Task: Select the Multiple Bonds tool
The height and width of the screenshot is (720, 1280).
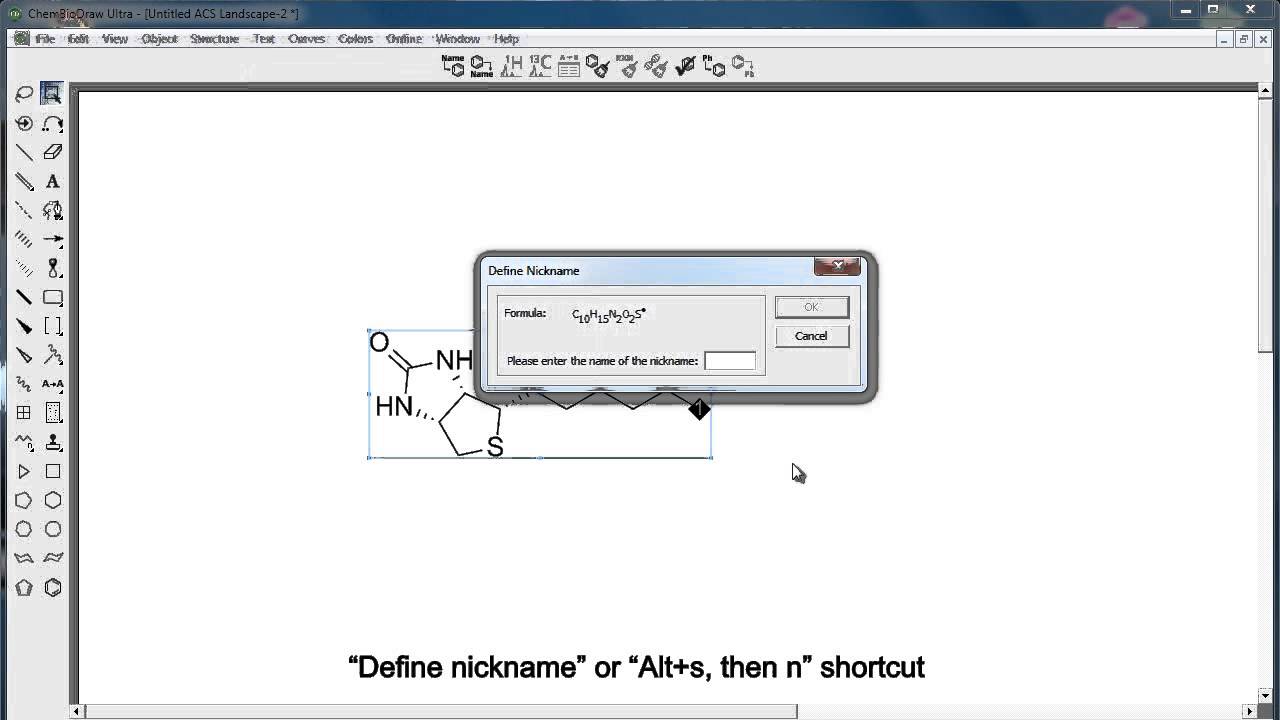Action: click(x=24, y=181)
